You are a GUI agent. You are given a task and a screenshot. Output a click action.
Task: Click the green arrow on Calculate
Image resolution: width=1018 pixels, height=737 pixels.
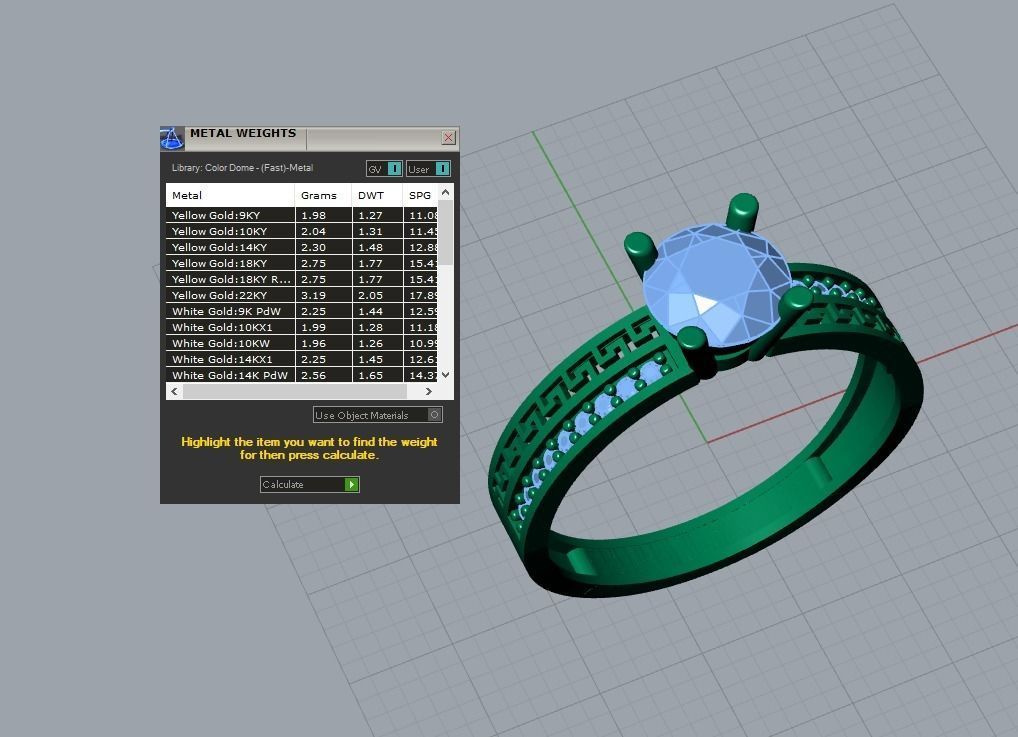point(351,484)
